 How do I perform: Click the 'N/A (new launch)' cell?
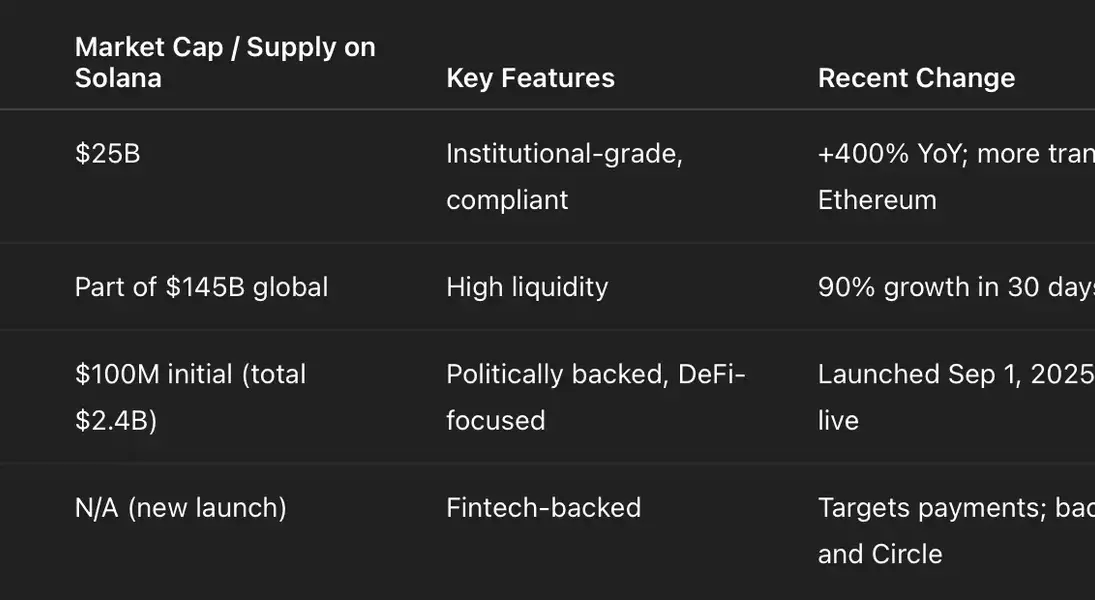pos(180,508)
